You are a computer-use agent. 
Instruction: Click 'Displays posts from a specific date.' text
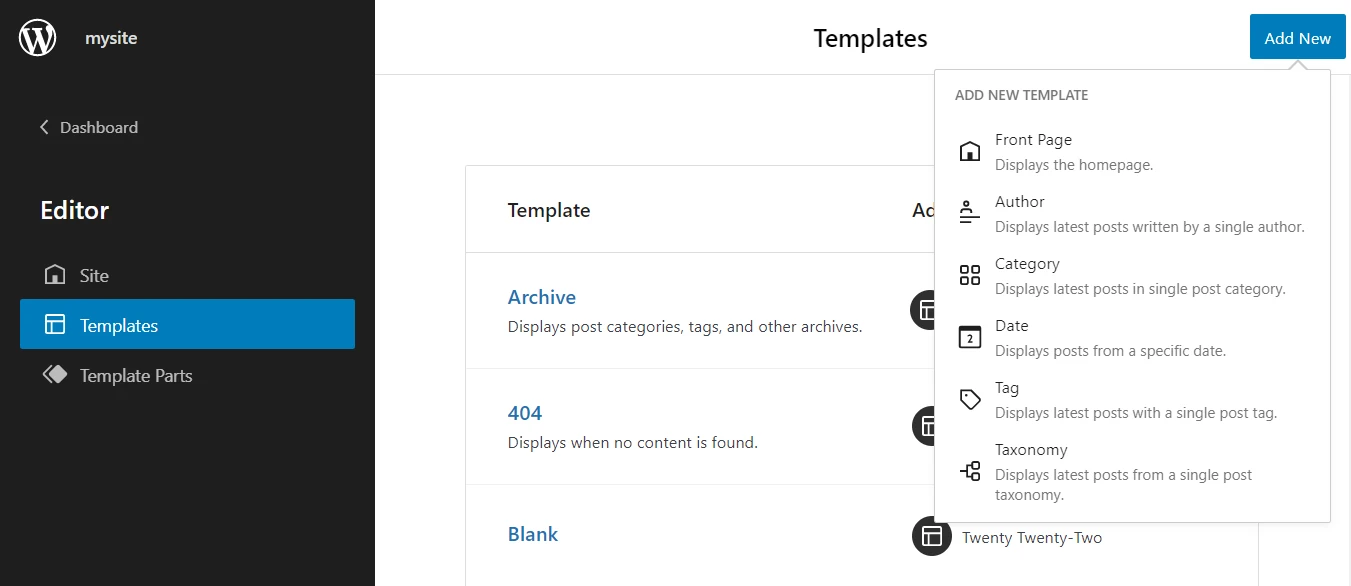pos(1110,351)
